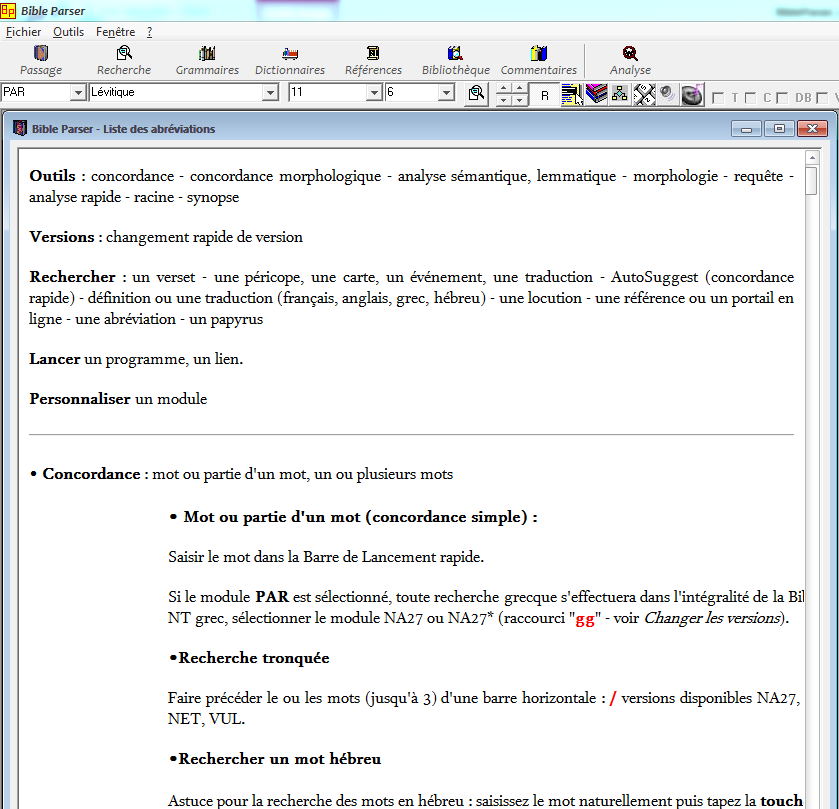Click the Liste des abréviations window icon

pos(20,128)
